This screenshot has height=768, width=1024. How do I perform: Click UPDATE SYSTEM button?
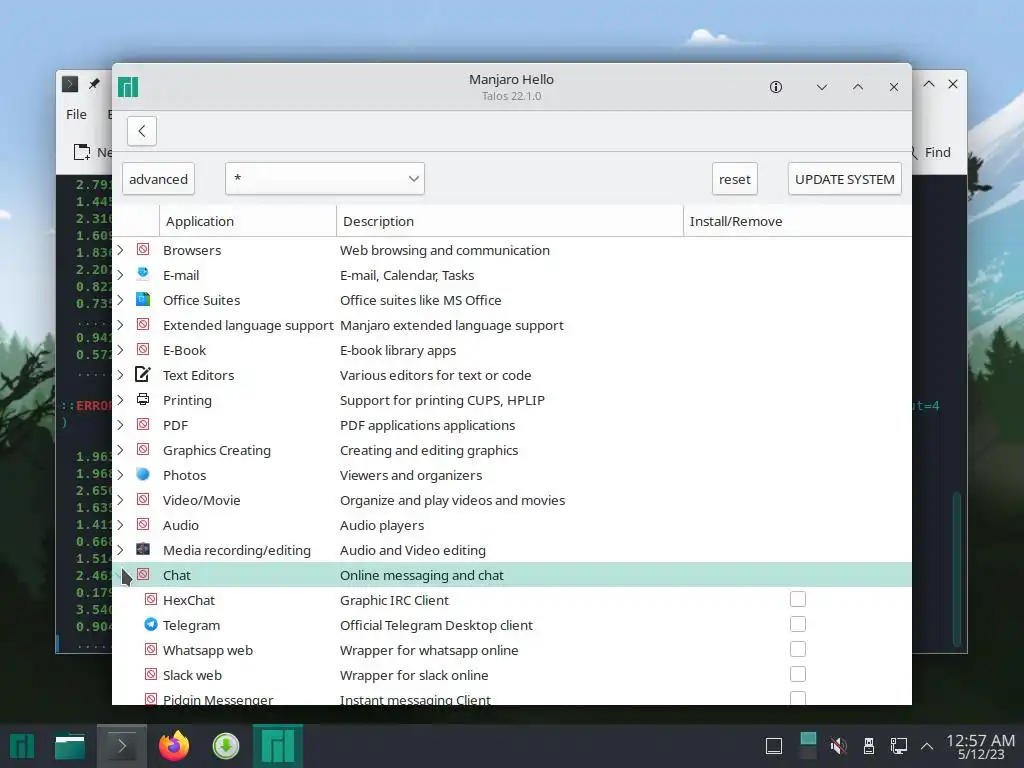pos(844,179)
